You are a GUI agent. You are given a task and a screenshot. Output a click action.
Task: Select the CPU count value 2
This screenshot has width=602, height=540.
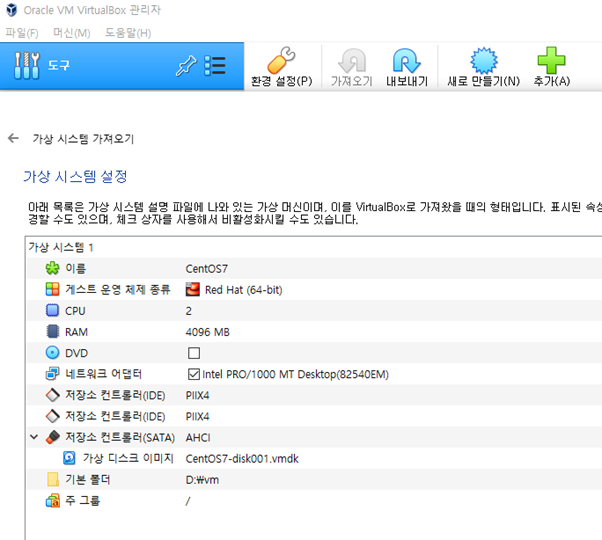point(189,311)
